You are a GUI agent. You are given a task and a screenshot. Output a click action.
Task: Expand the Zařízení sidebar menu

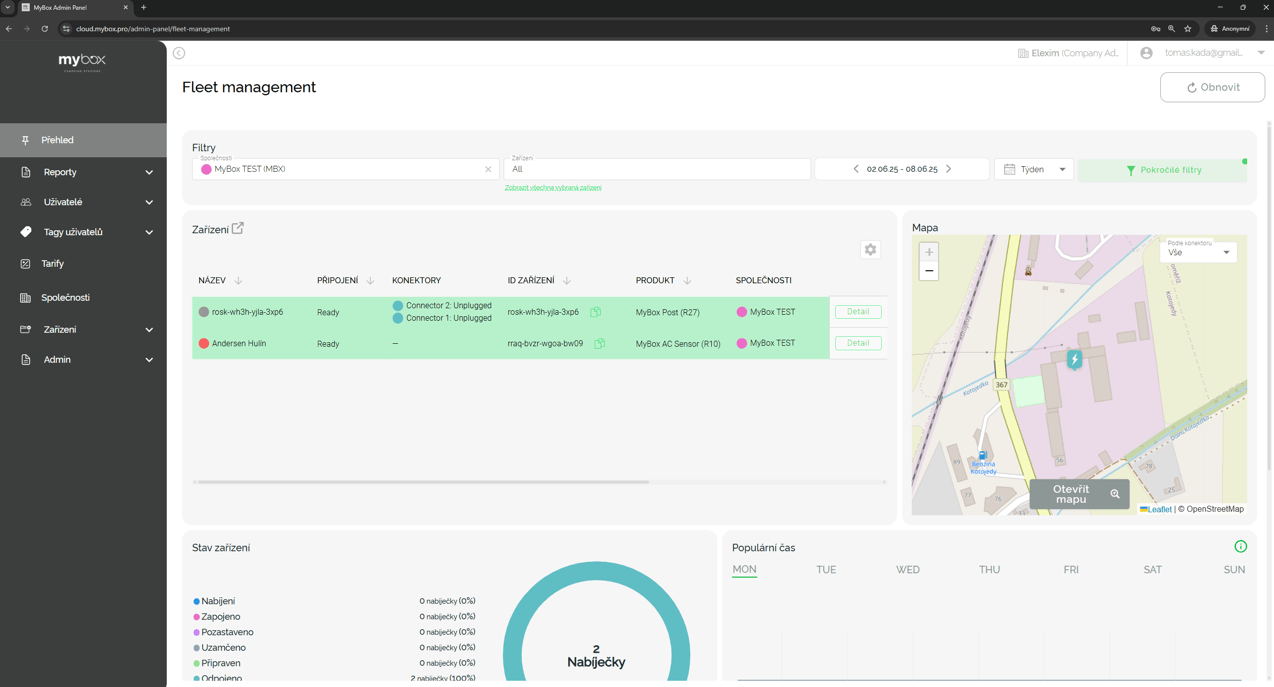point(83,329)
